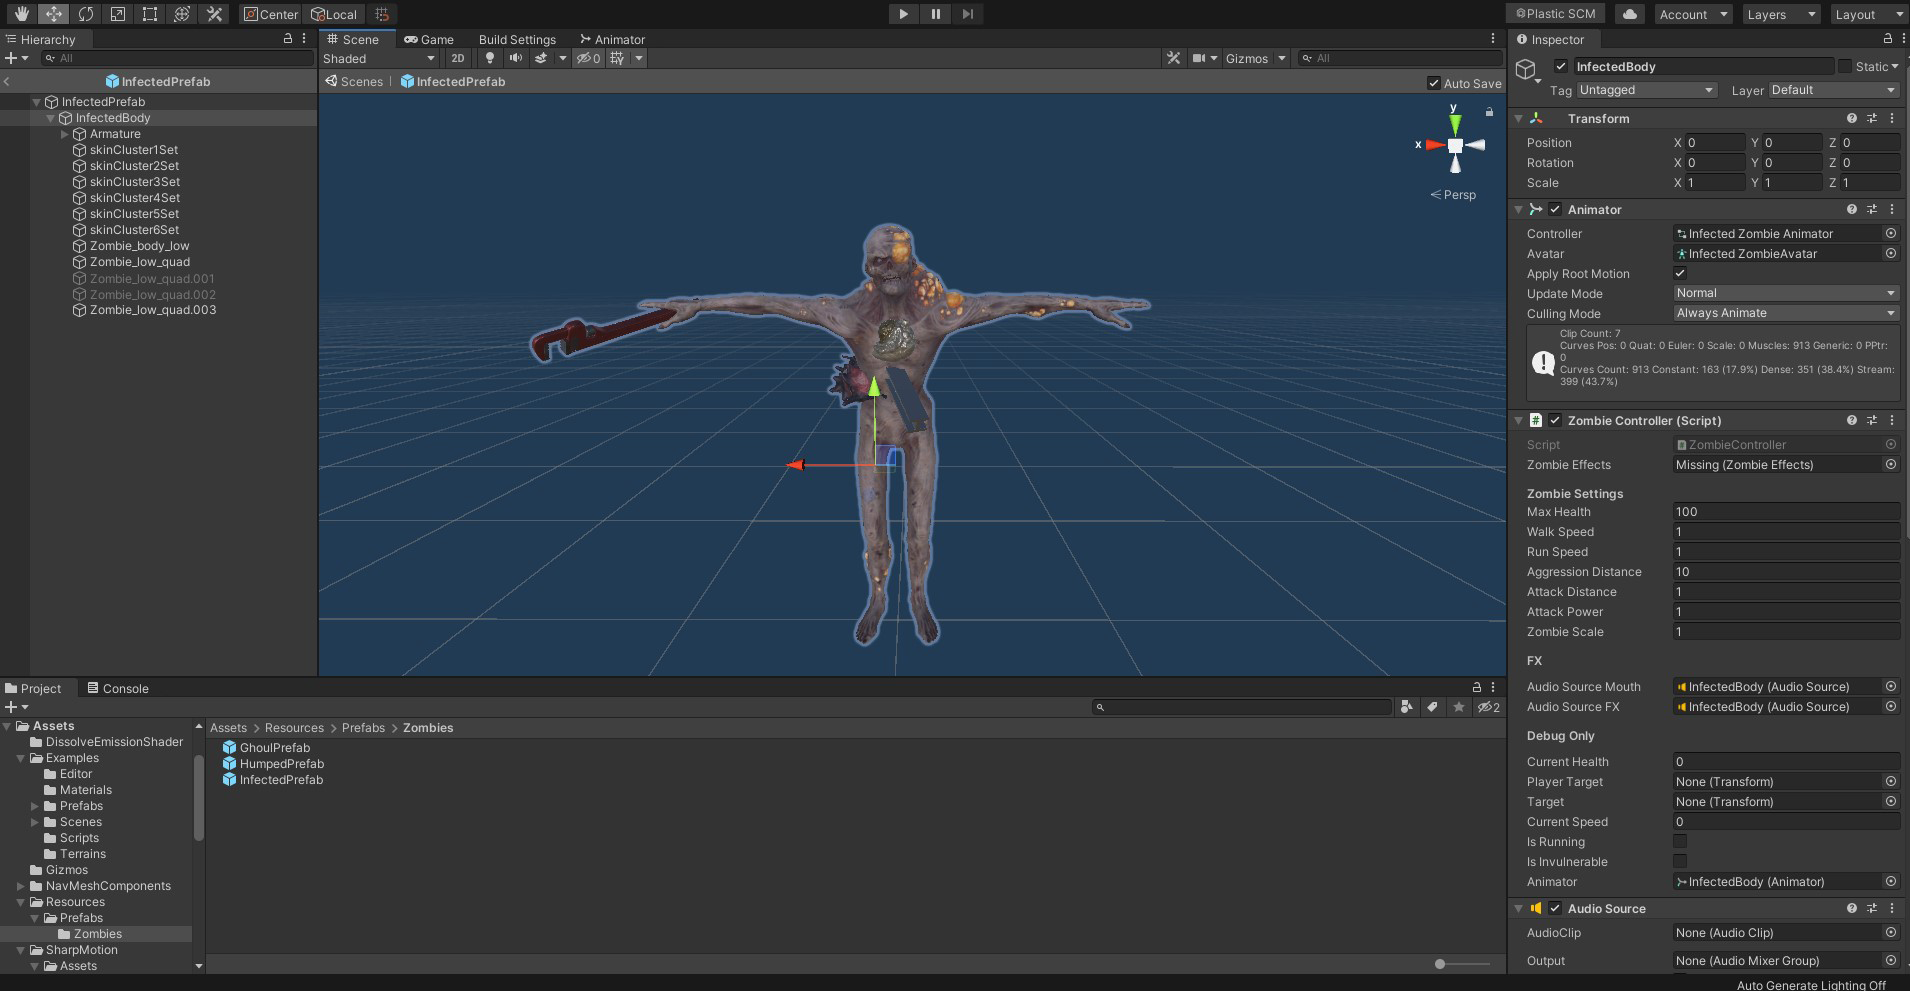Click the Play button
This screenshot has width=1910, height=991.
tap(903, 14)
